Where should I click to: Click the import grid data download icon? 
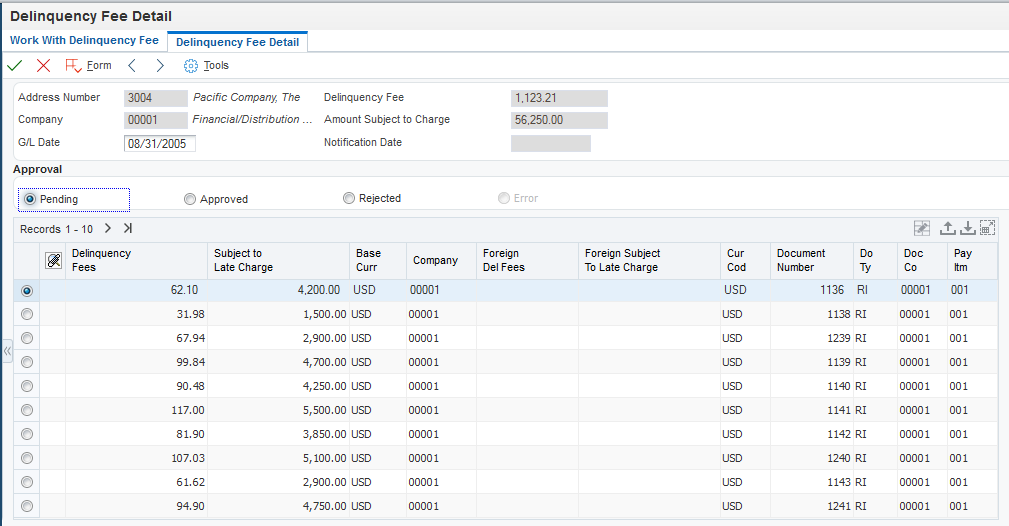click(x=967, y=228)
